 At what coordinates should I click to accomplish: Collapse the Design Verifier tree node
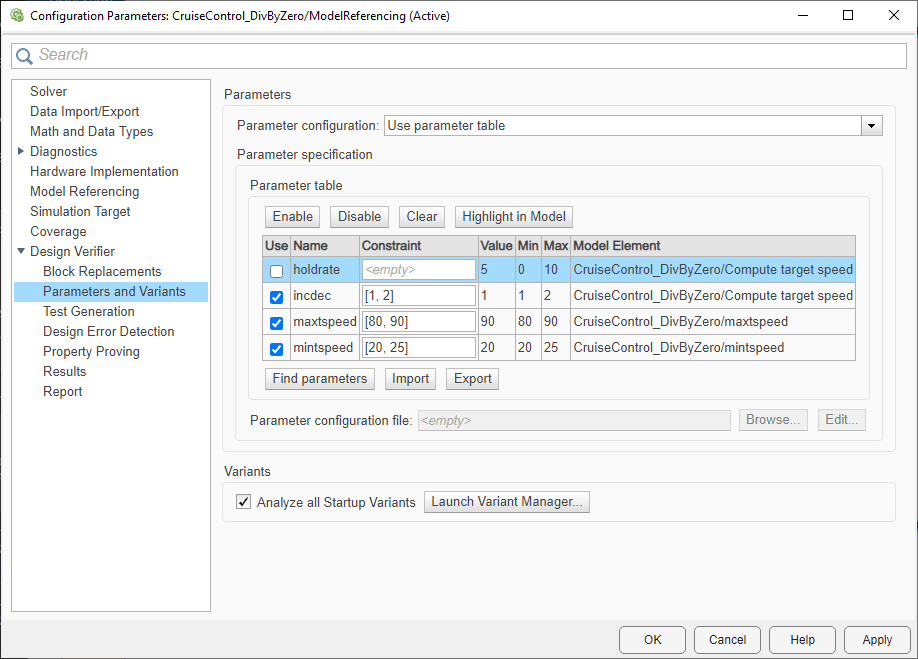click(x=21, y=251)
